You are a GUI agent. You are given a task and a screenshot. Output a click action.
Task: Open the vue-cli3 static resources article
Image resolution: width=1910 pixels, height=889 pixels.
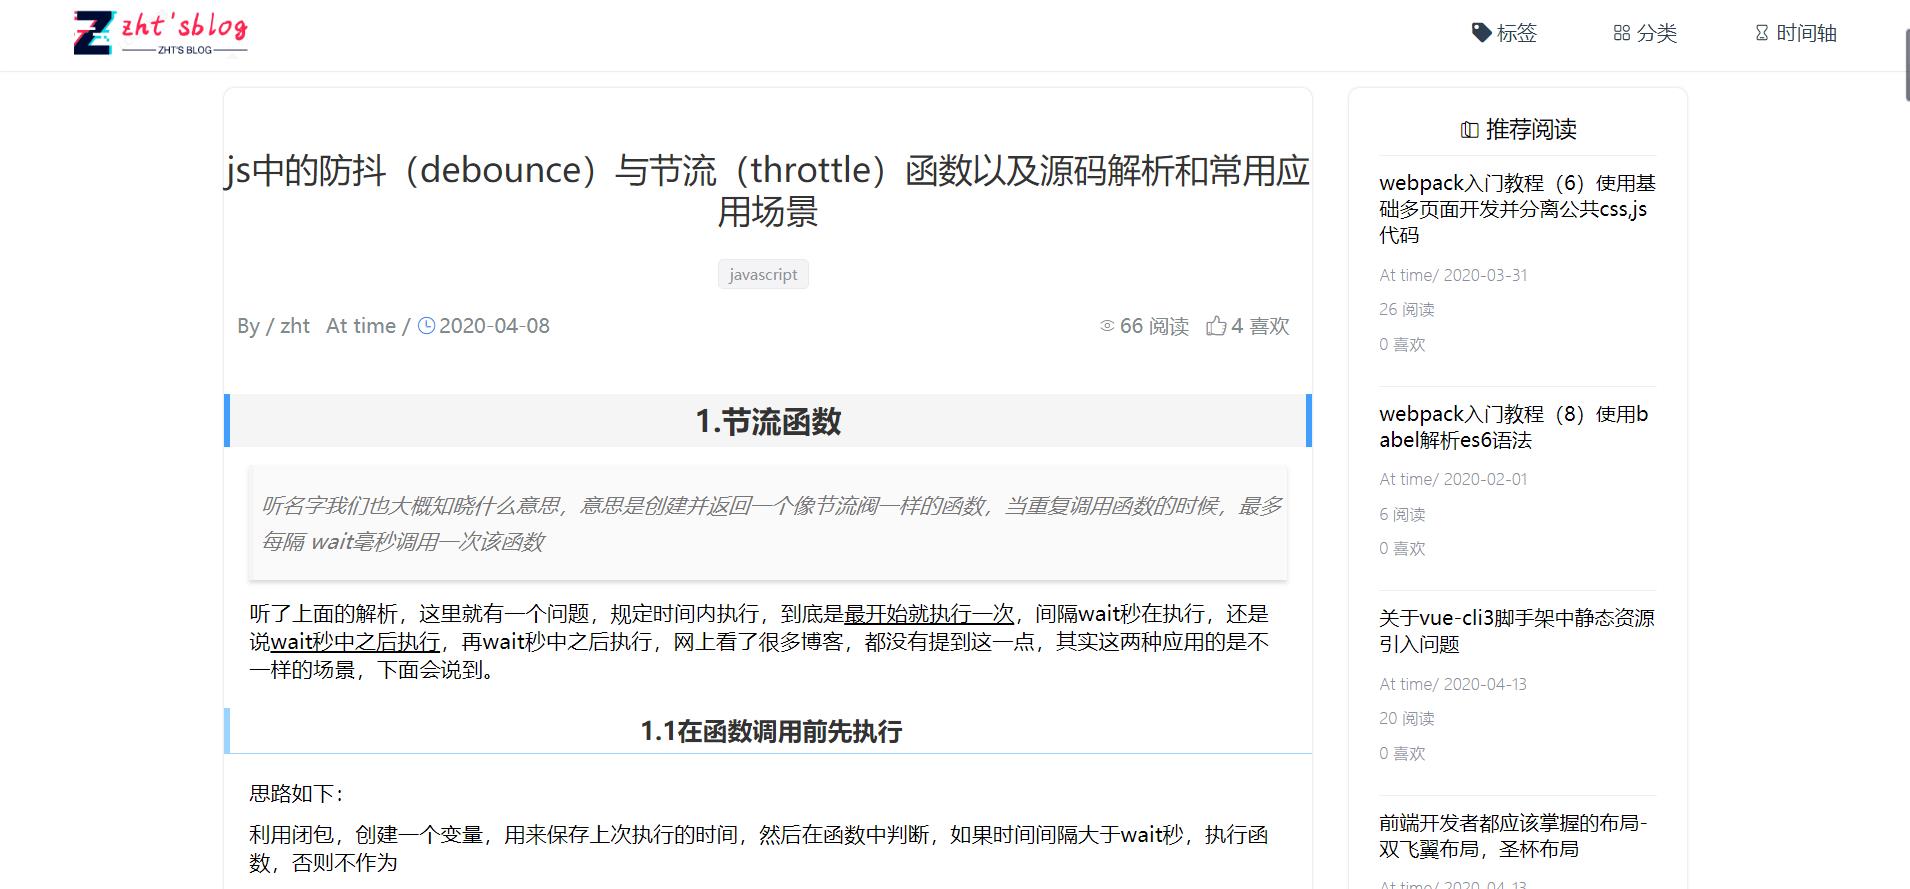coord(1516,631)
